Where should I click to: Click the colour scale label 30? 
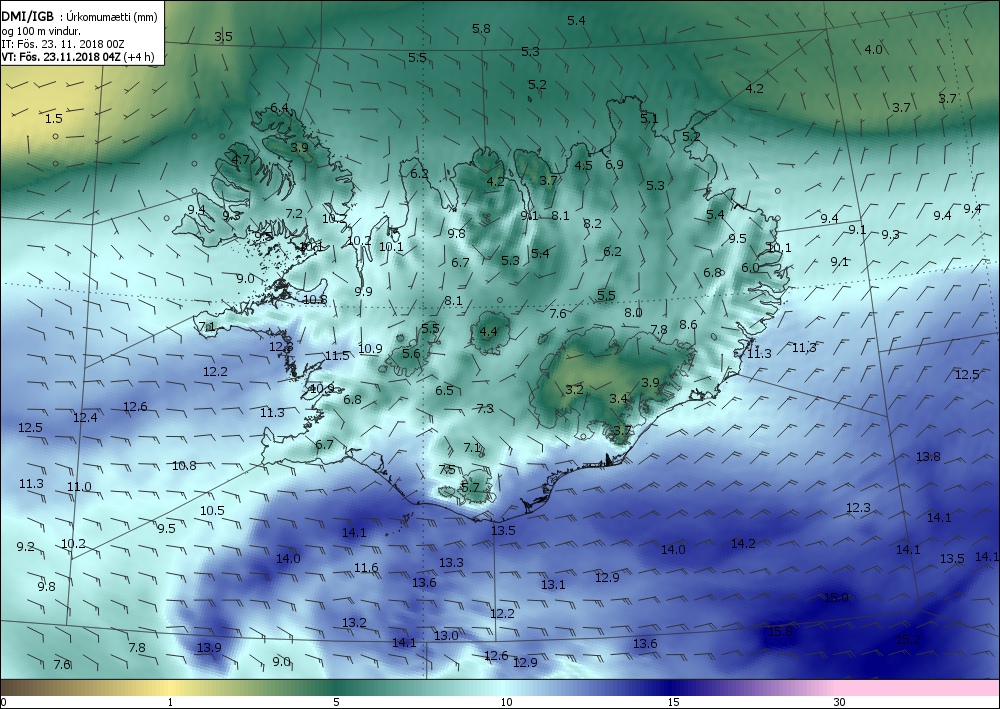(x=839, y=702)
